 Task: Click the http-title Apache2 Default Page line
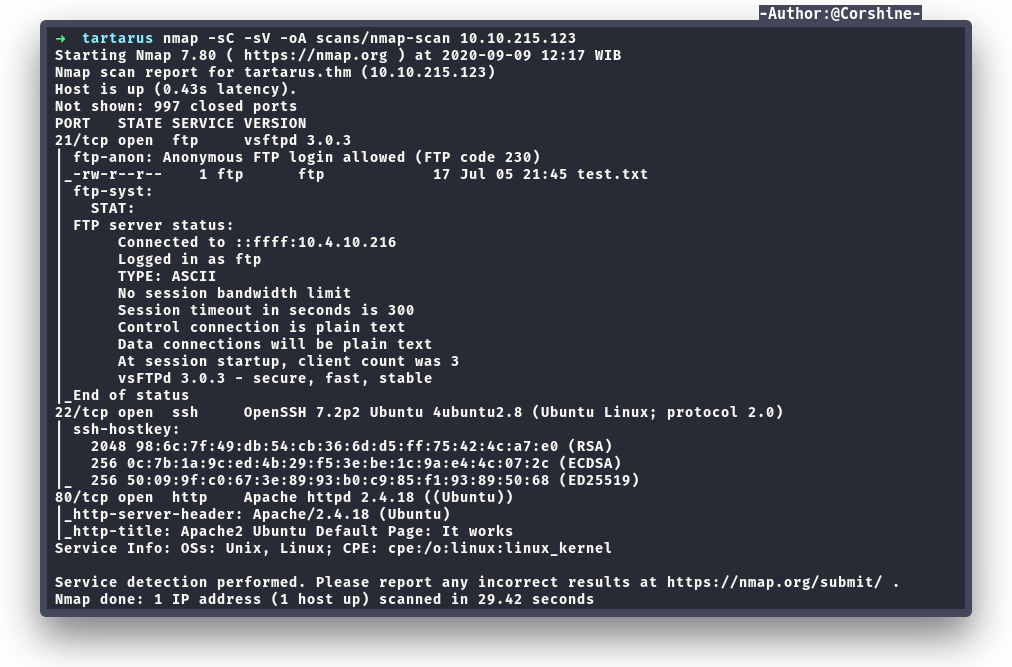coord(288,531)
